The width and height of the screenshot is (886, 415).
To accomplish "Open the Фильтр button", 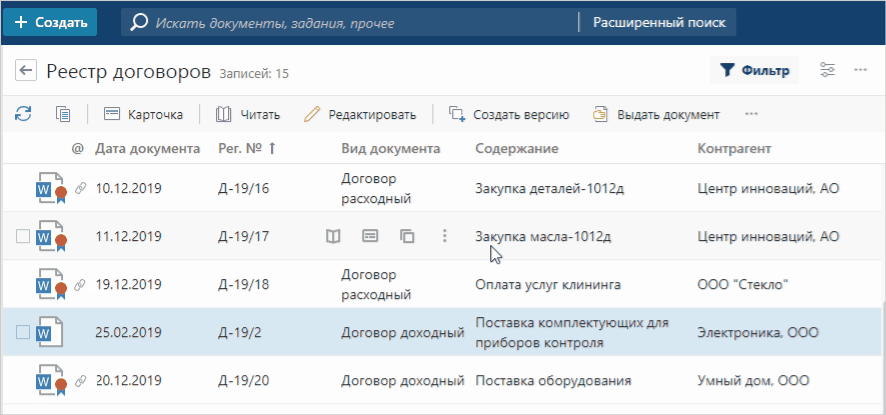I will (755, 70).
